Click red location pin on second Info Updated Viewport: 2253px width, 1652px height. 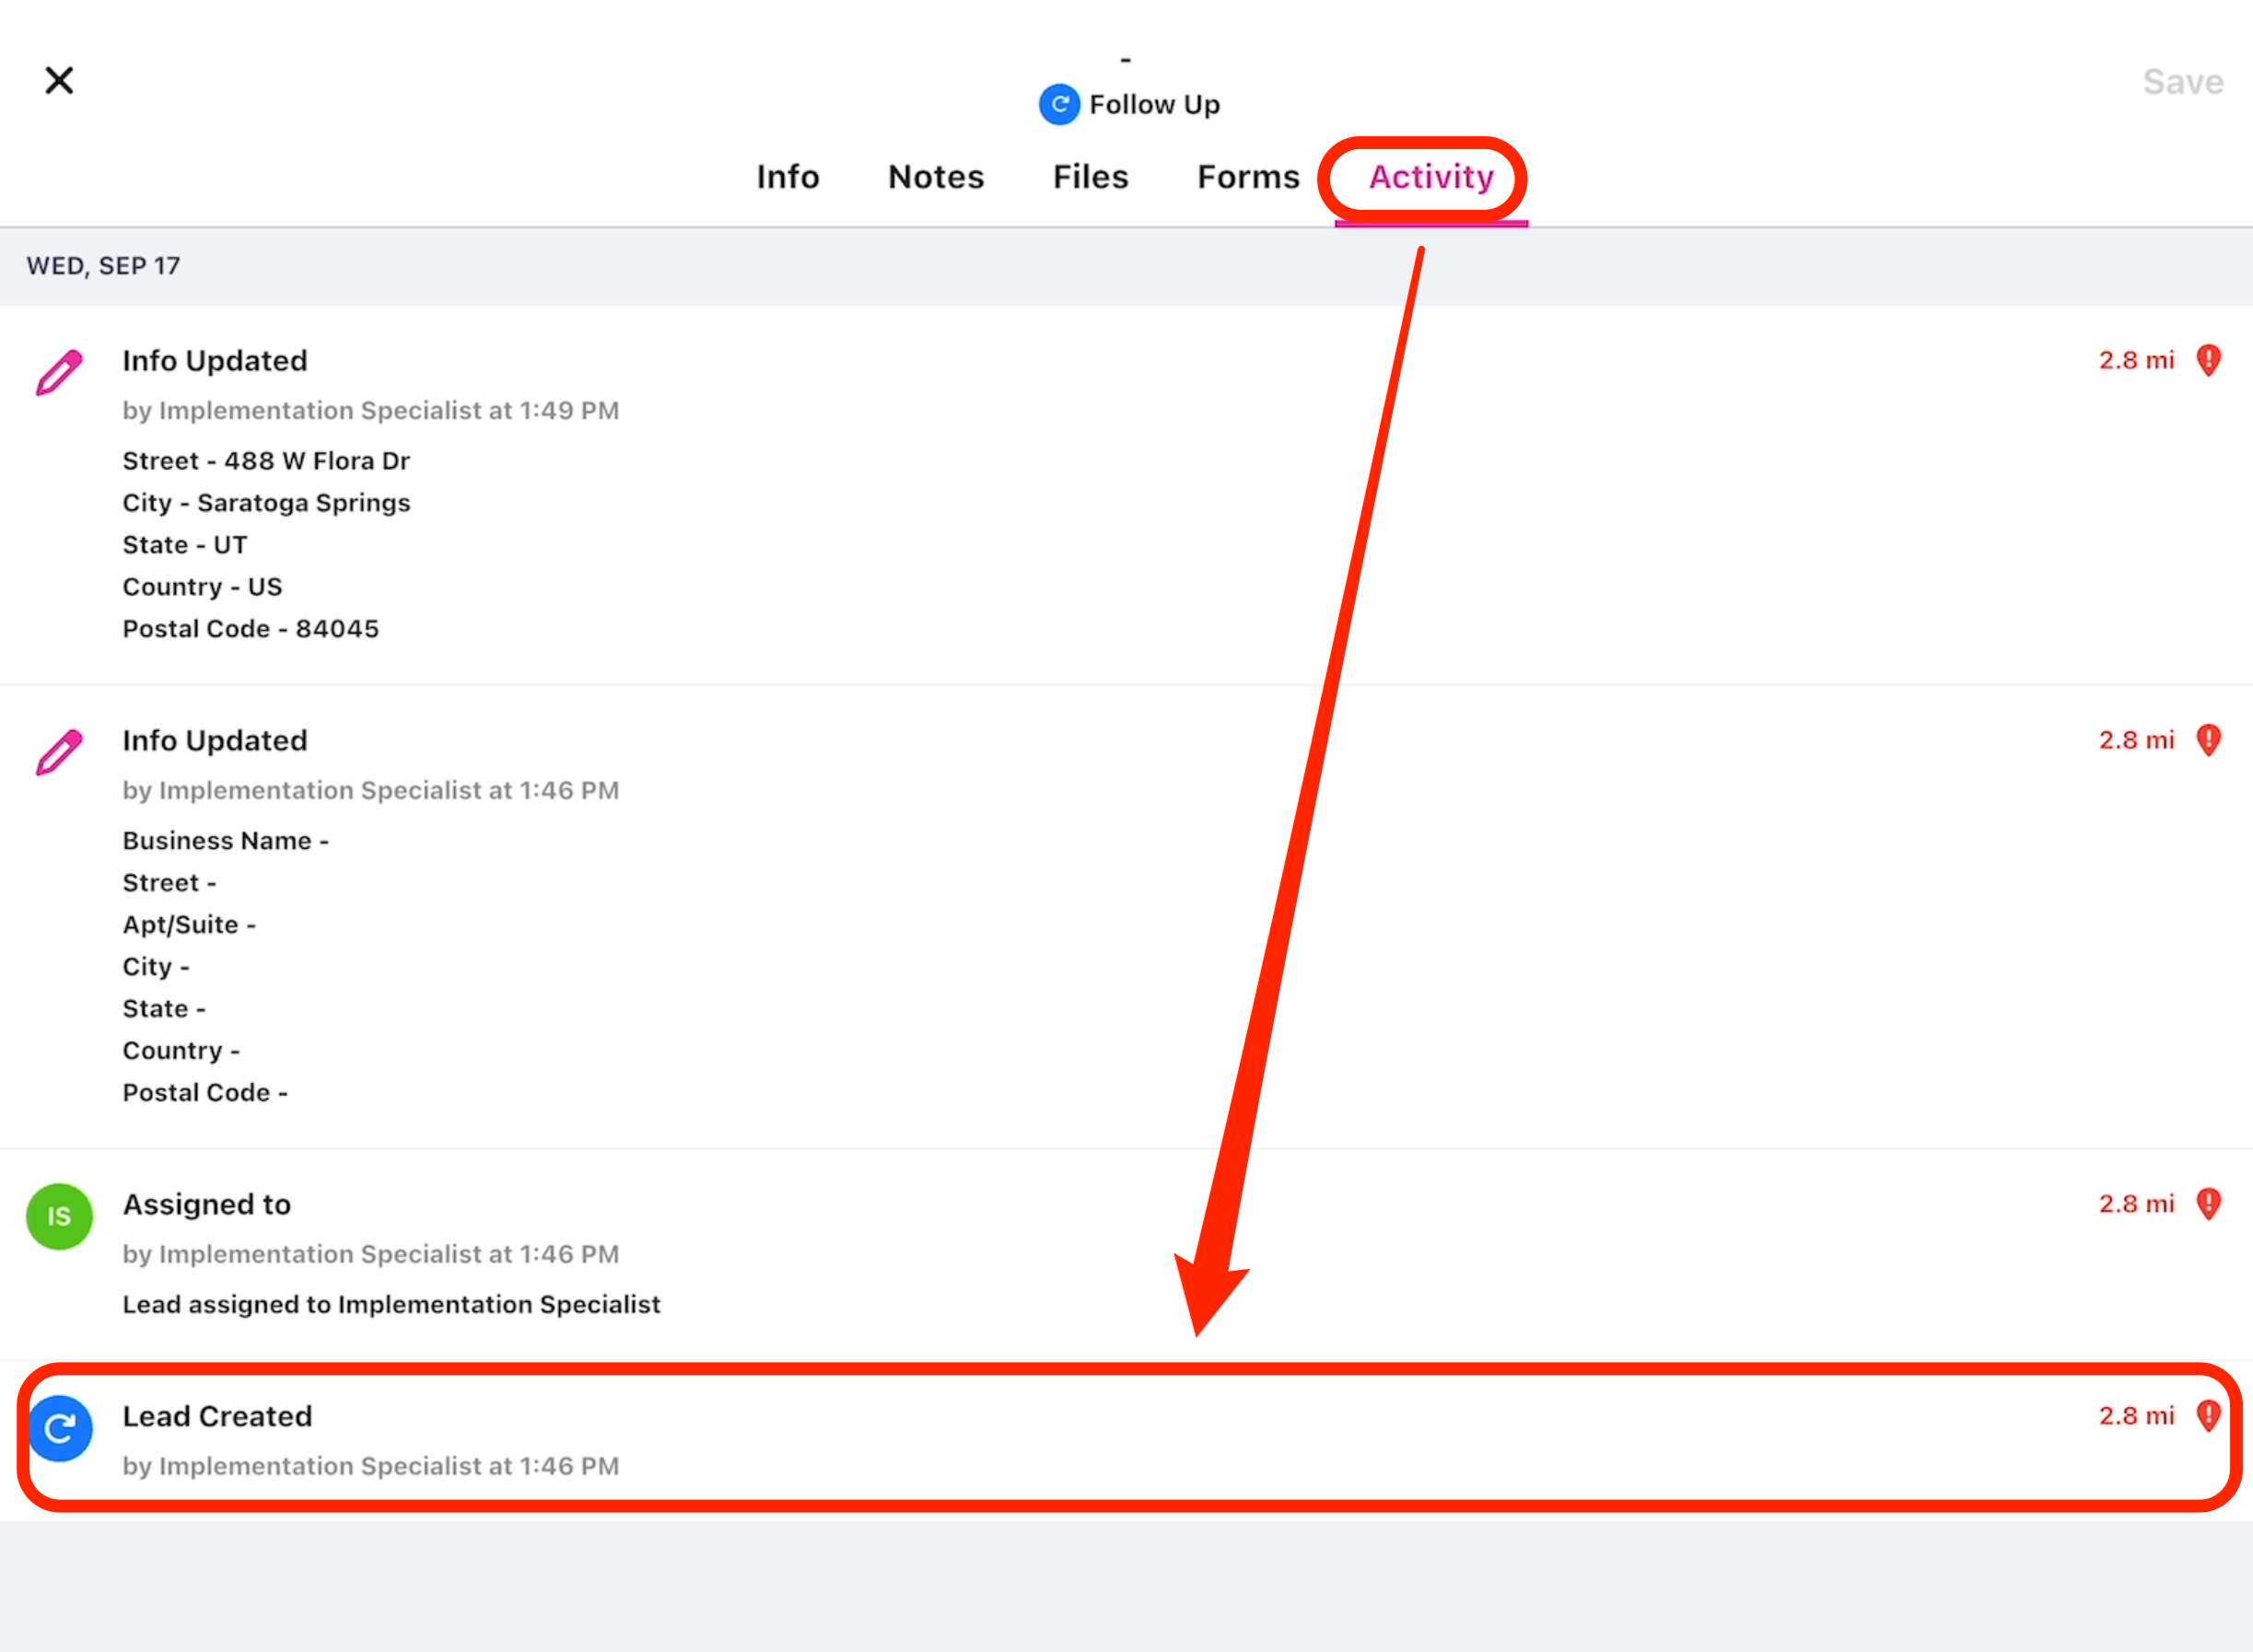point(2208,740)
